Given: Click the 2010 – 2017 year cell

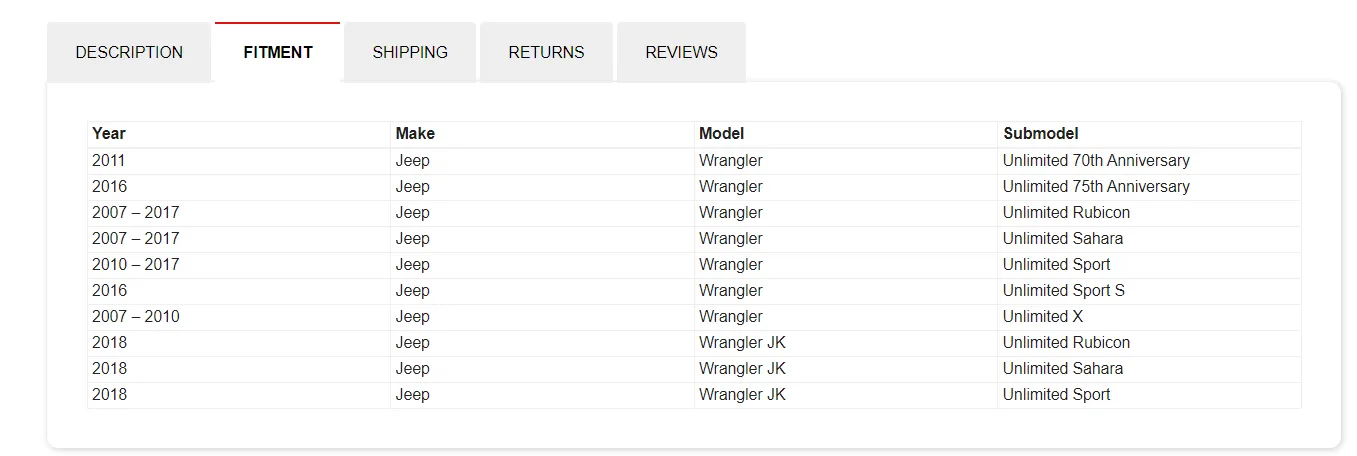Looking at the screenshot, I should [135, 265].
